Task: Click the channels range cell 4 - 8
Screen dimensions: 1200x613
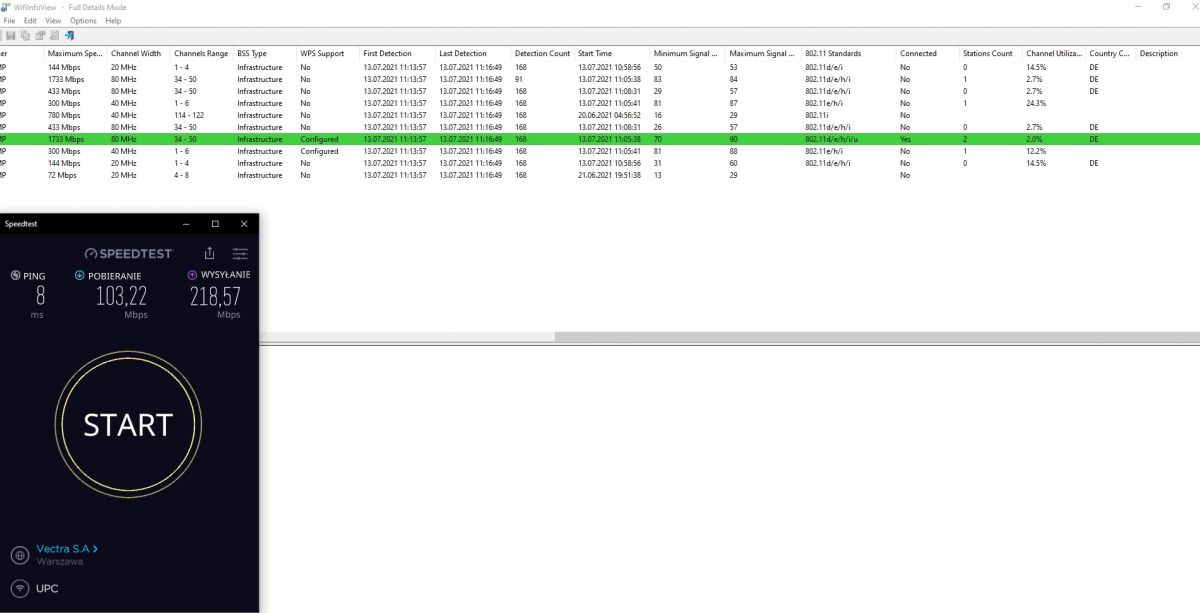Action: 180,175
